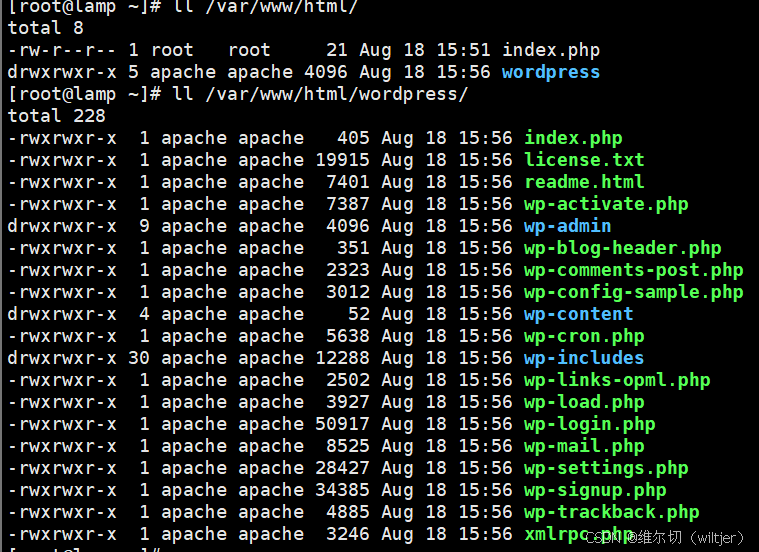Click wp-load.php file name
This screenshot has height=552, width=759.
584,402
